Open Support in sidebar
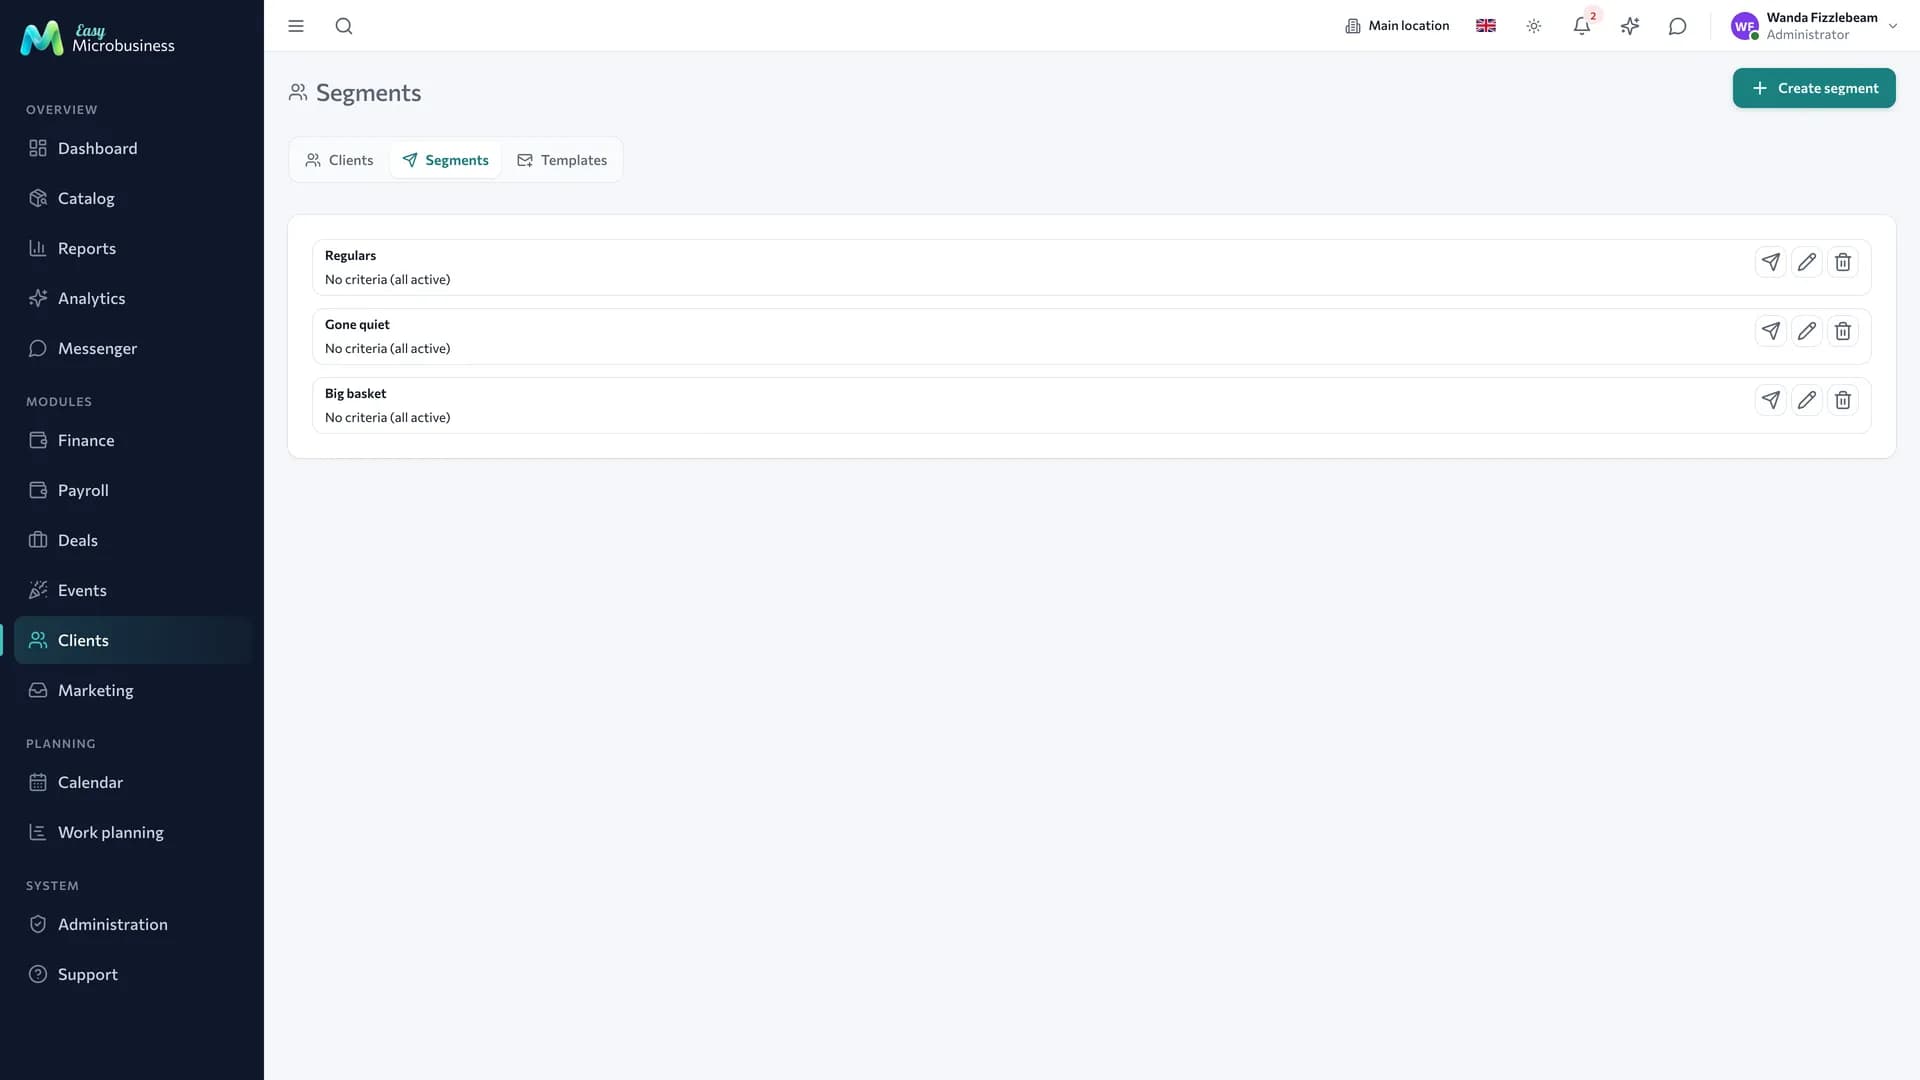Image resolution: width=1920 pixels, height=1080 pixels. pyautogui.click(x=132, y=974)
